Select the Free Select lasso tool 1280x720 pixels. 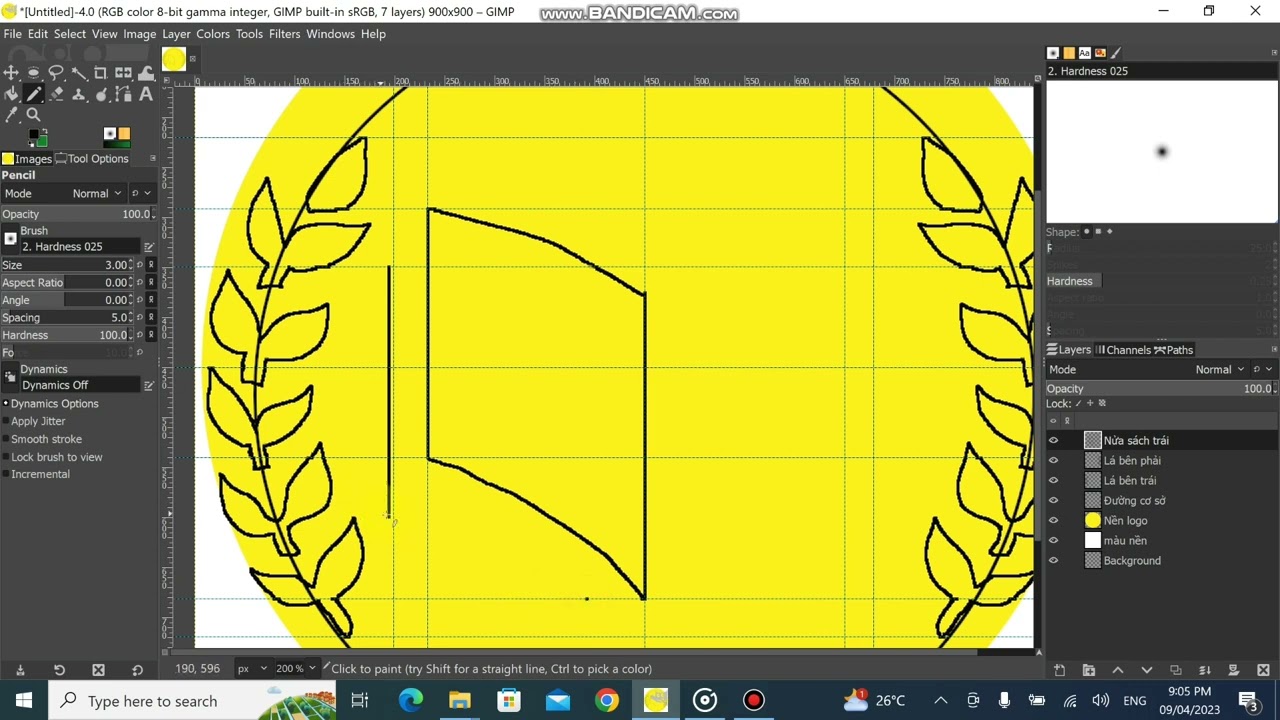coord(56,73)
